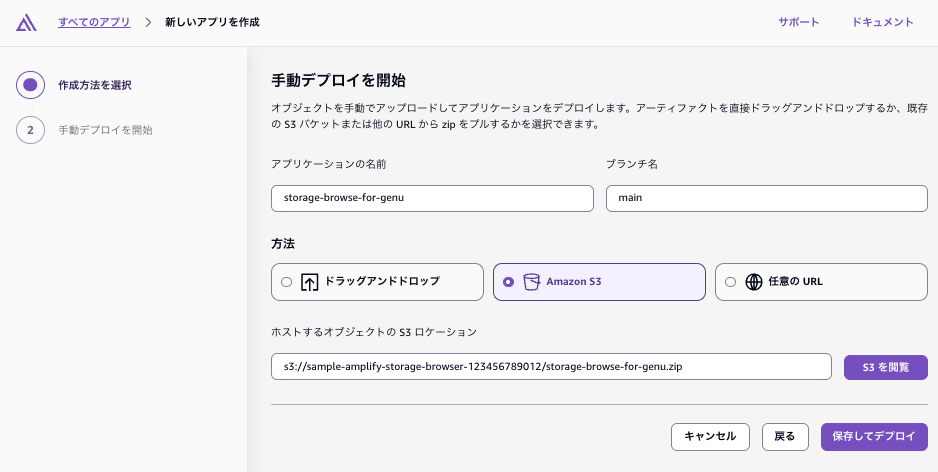Click the step 2 circle indicator
Image resolution: width=938 pixels, height=472 pixels.
point(31,130)
